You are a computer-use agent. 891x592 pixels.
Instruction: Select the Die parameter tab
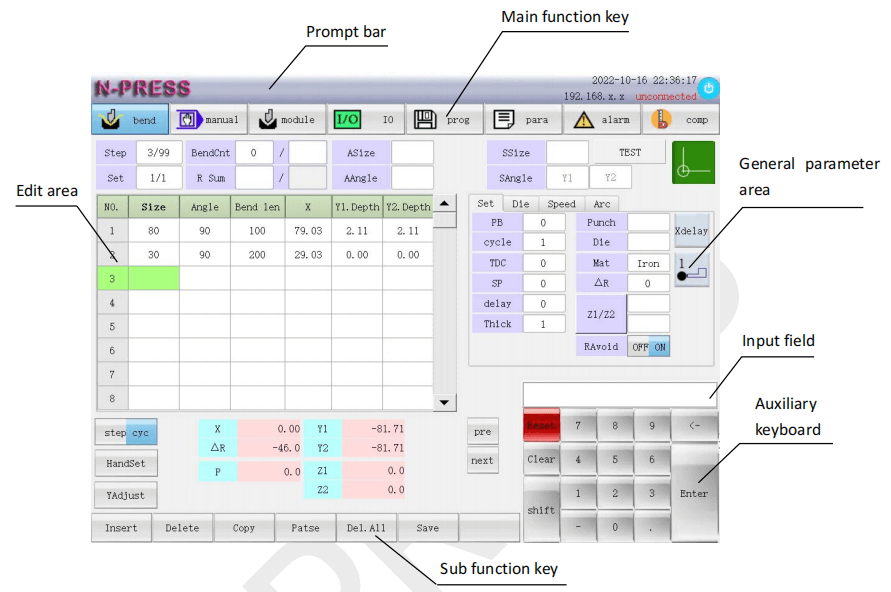[520, 204]
